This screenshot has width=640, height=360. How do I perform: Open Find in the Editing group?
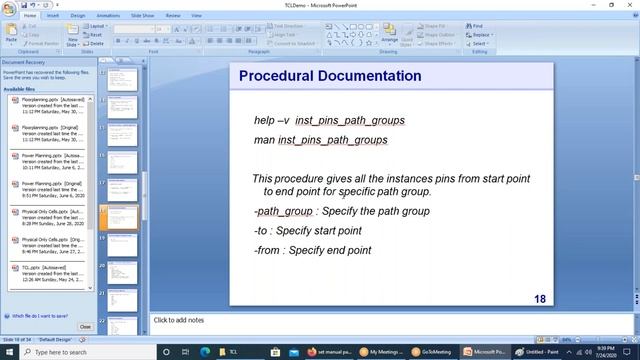point(474,26)
